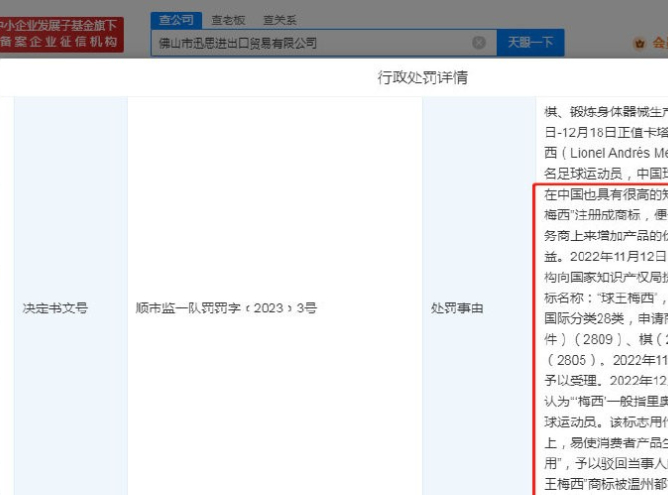
Task: Click the 处罚事由 label cell
Action: [x=455, y=309]
